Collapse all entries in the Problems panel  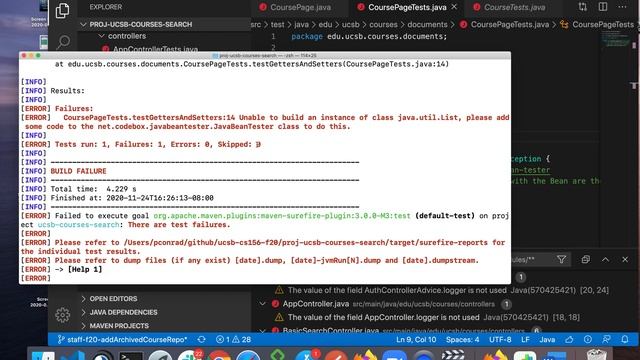[585, 260]
